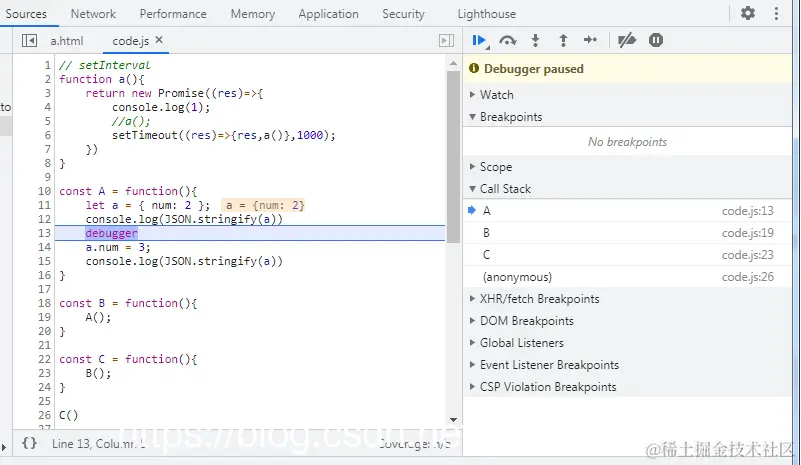Click the 'No breakpoints' message

627,142
